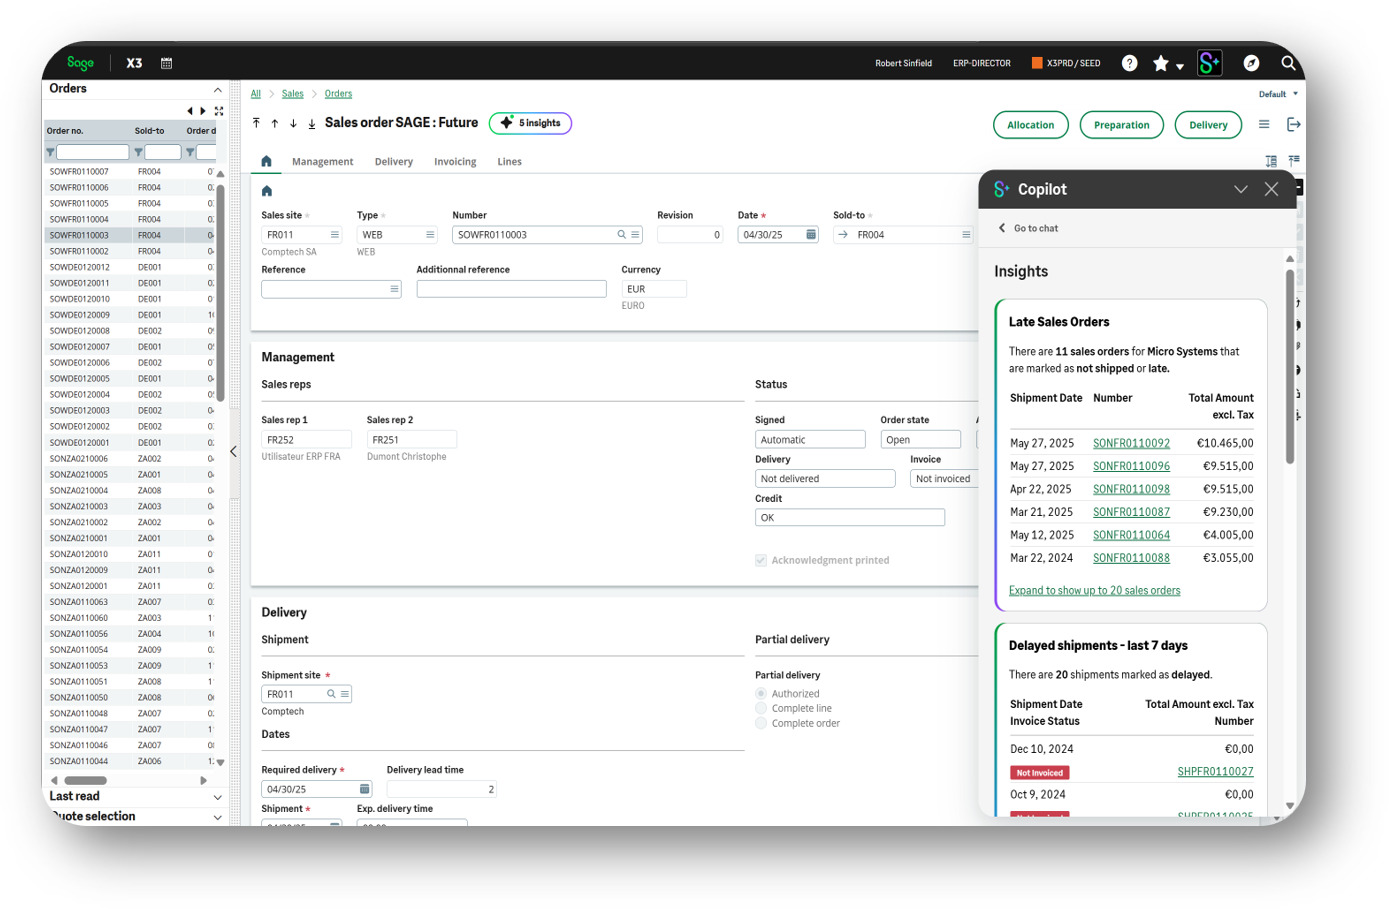Click the home icon tab
The width and height of the screenshot is (1389, 909).
click(x=266, y=161)
